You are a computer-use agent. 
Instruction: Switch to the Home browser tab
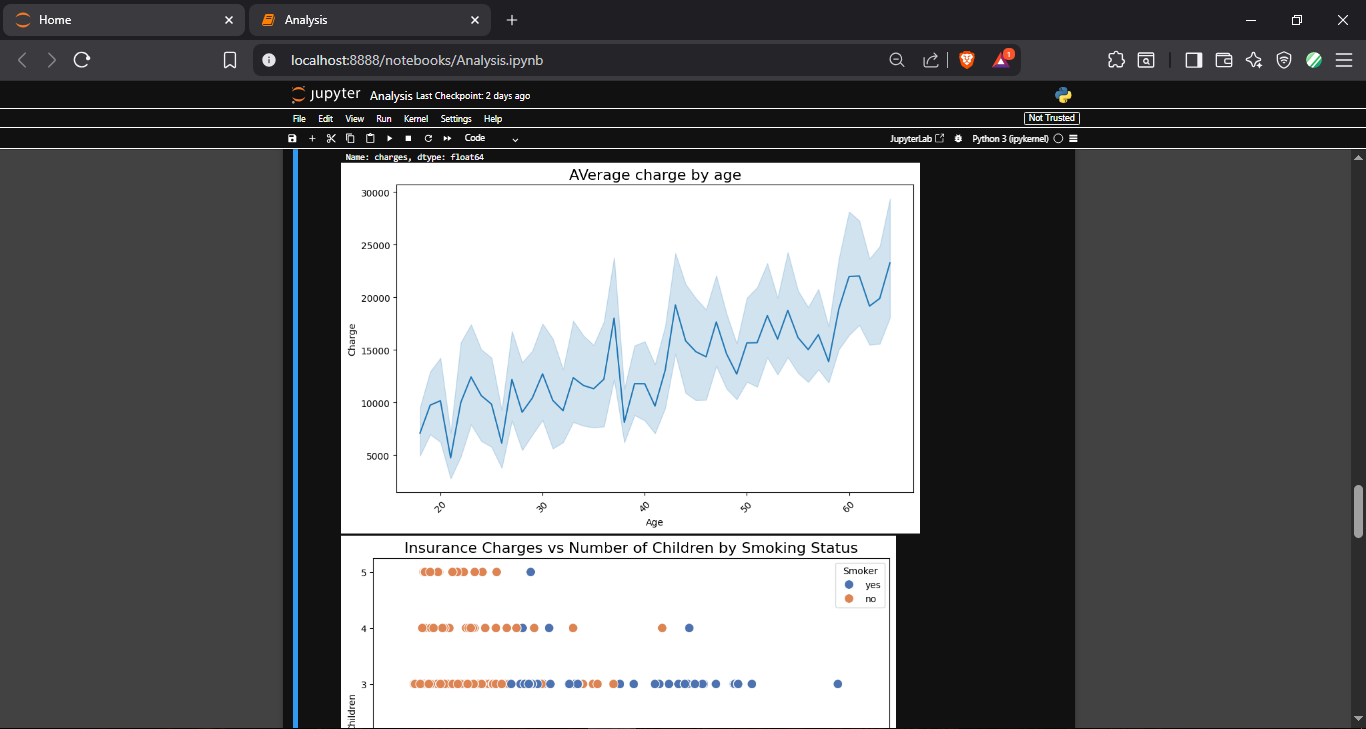point(123,20)
